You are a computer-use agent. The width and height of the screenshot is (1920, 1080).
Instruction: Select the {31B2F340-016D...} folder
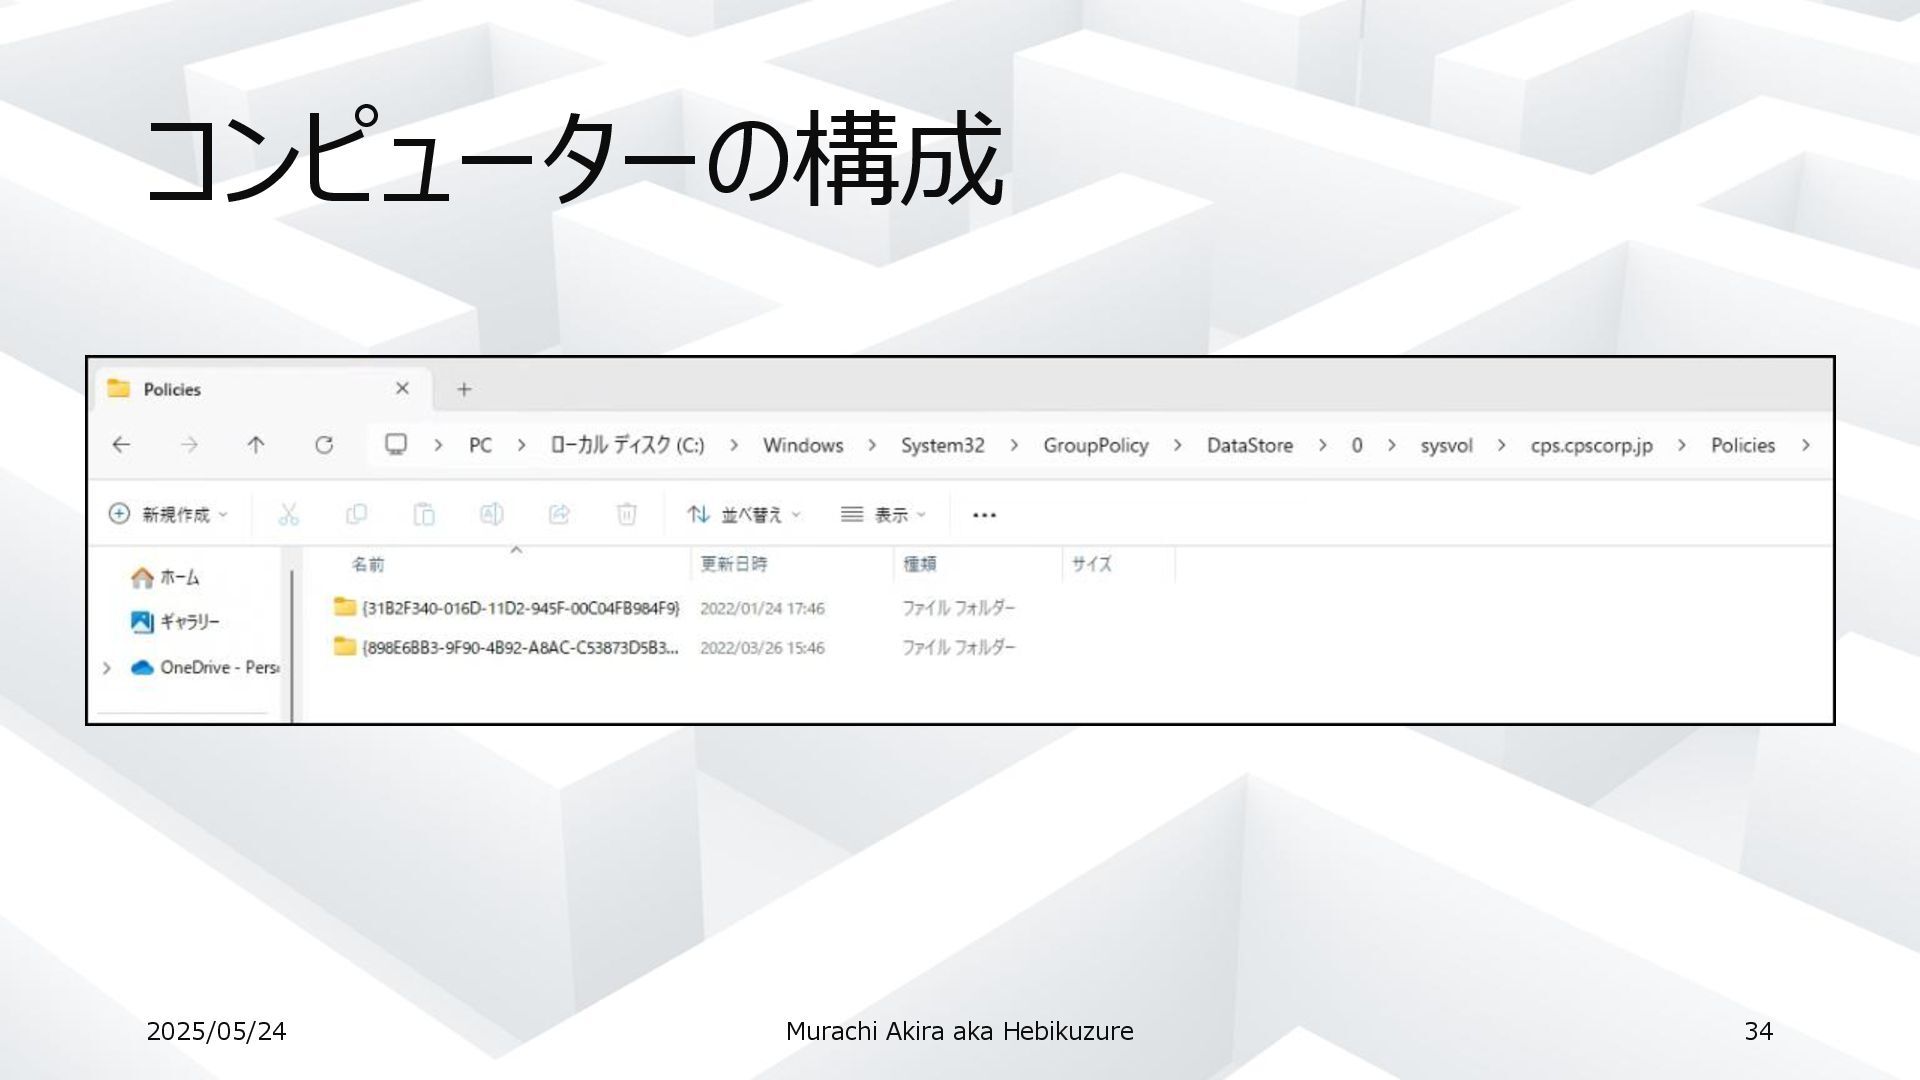tap(519, 608)
